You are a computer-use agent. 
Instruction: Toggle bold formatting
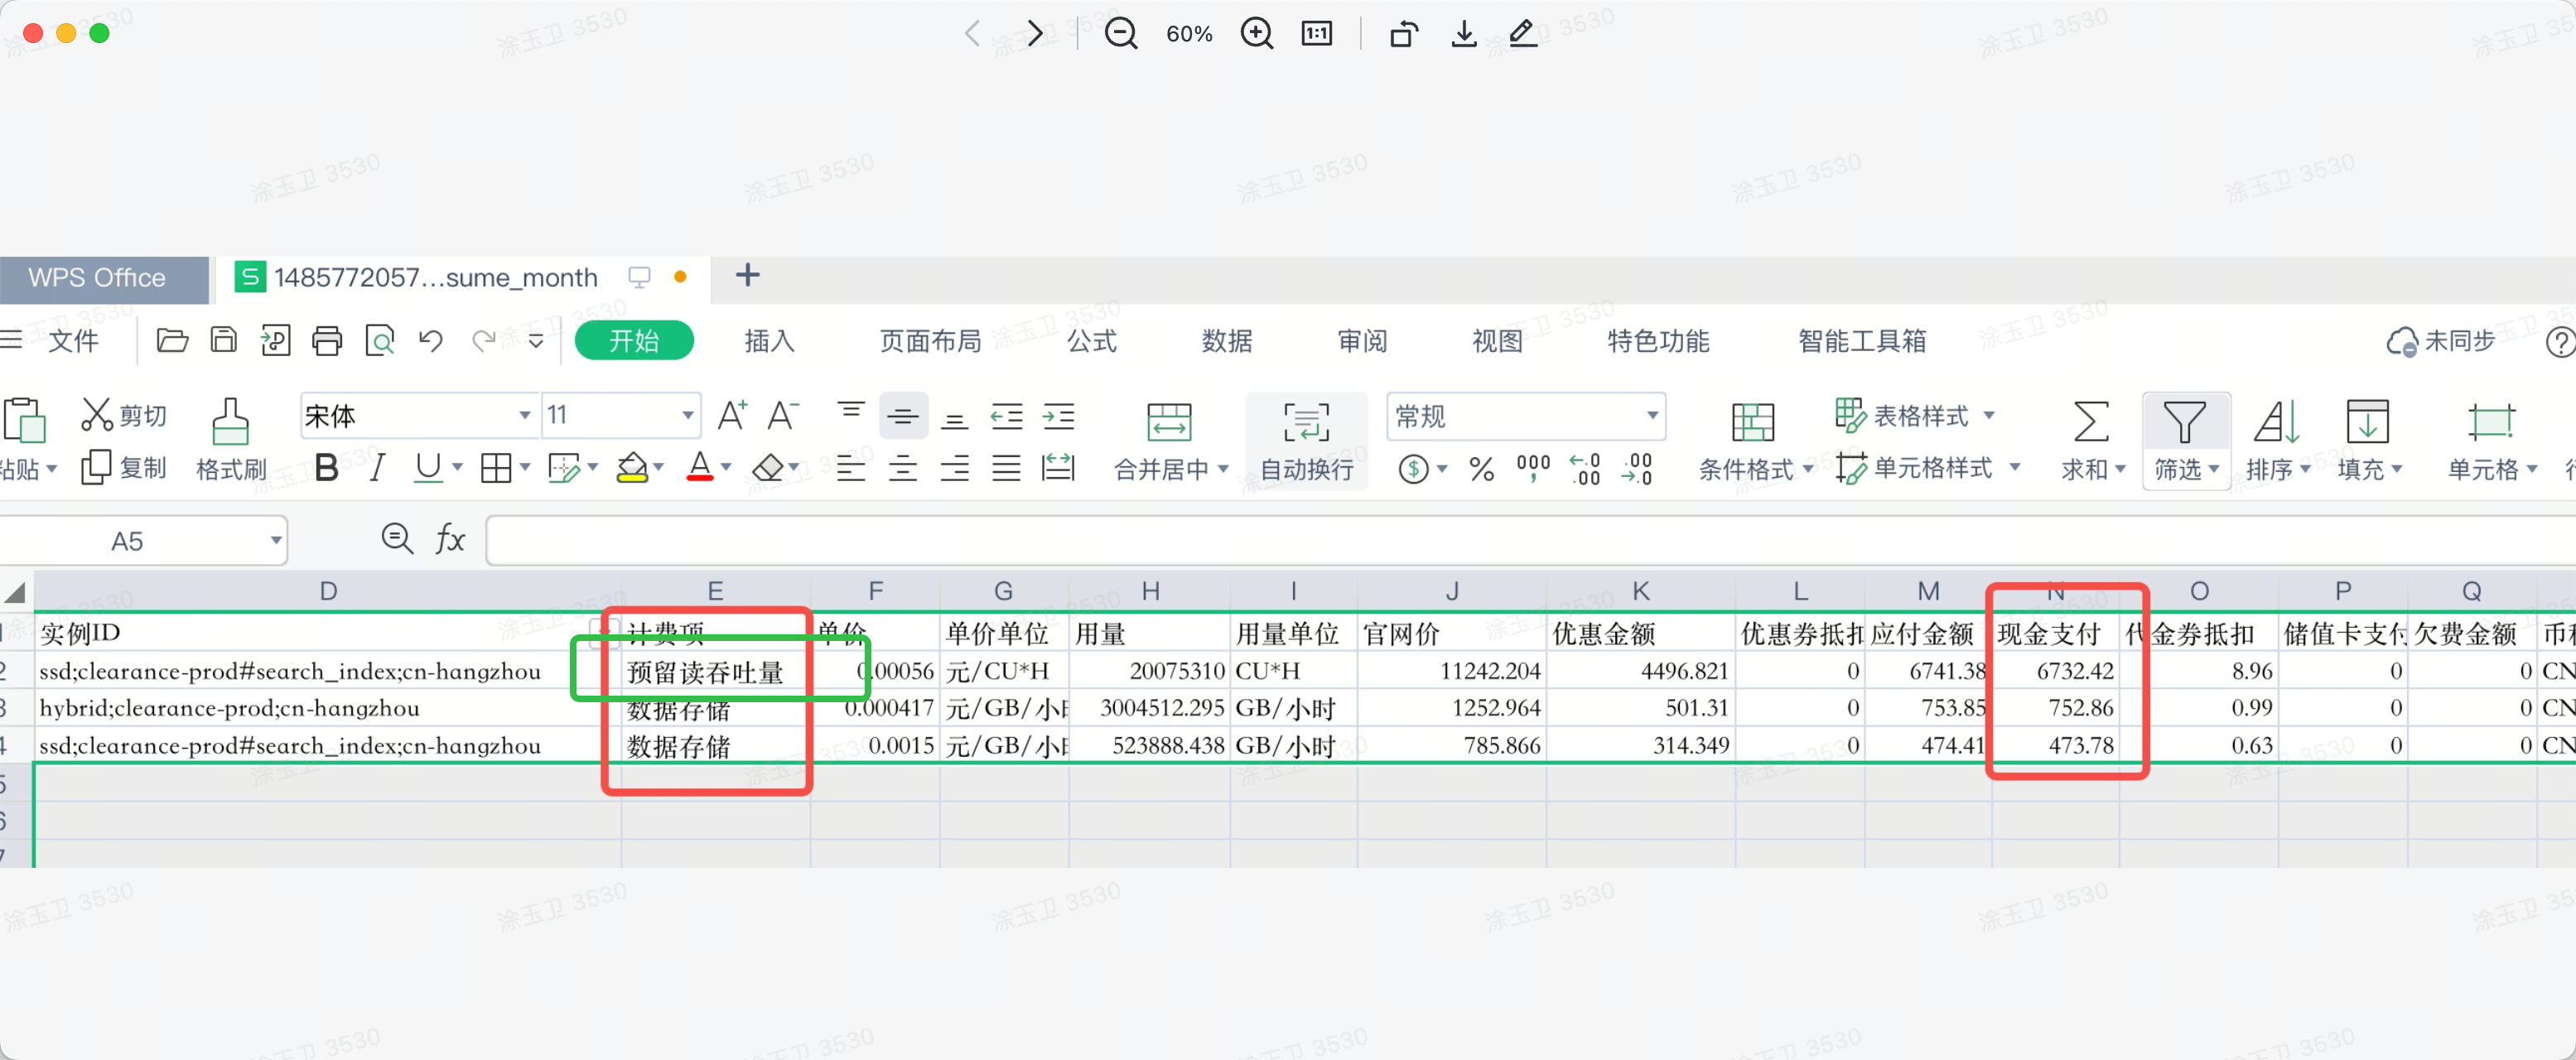326,468
